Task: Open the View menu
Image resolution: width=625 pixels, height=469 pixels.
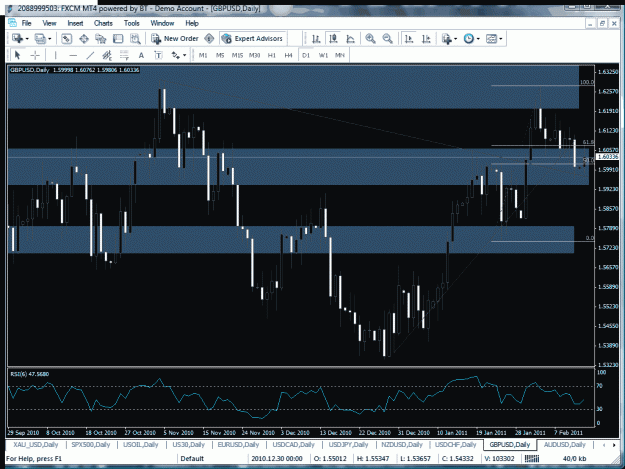Action: pos(49,23)
